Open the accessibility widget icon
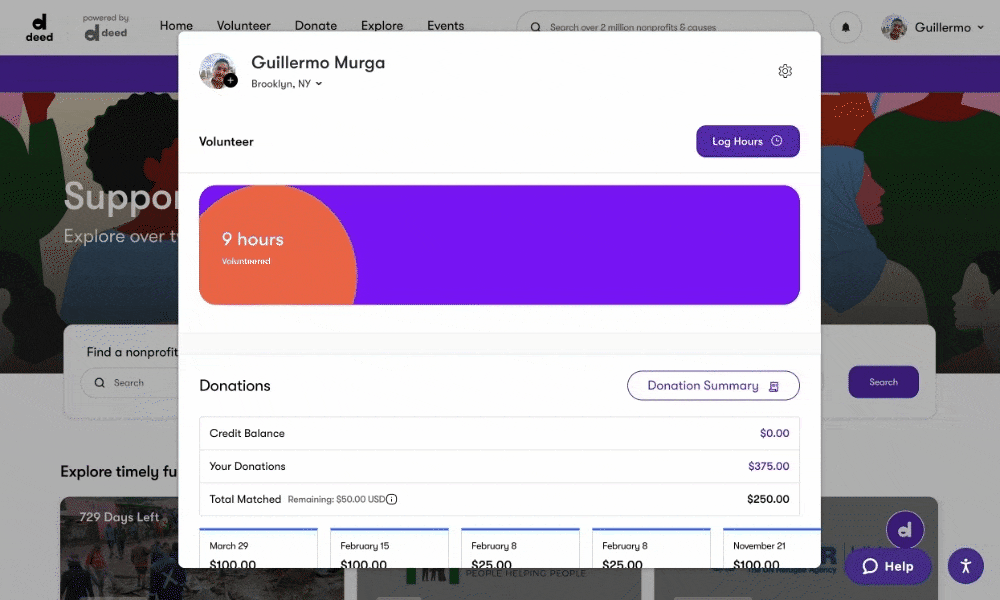1000x600 pixels. click(x=965, y=566)
